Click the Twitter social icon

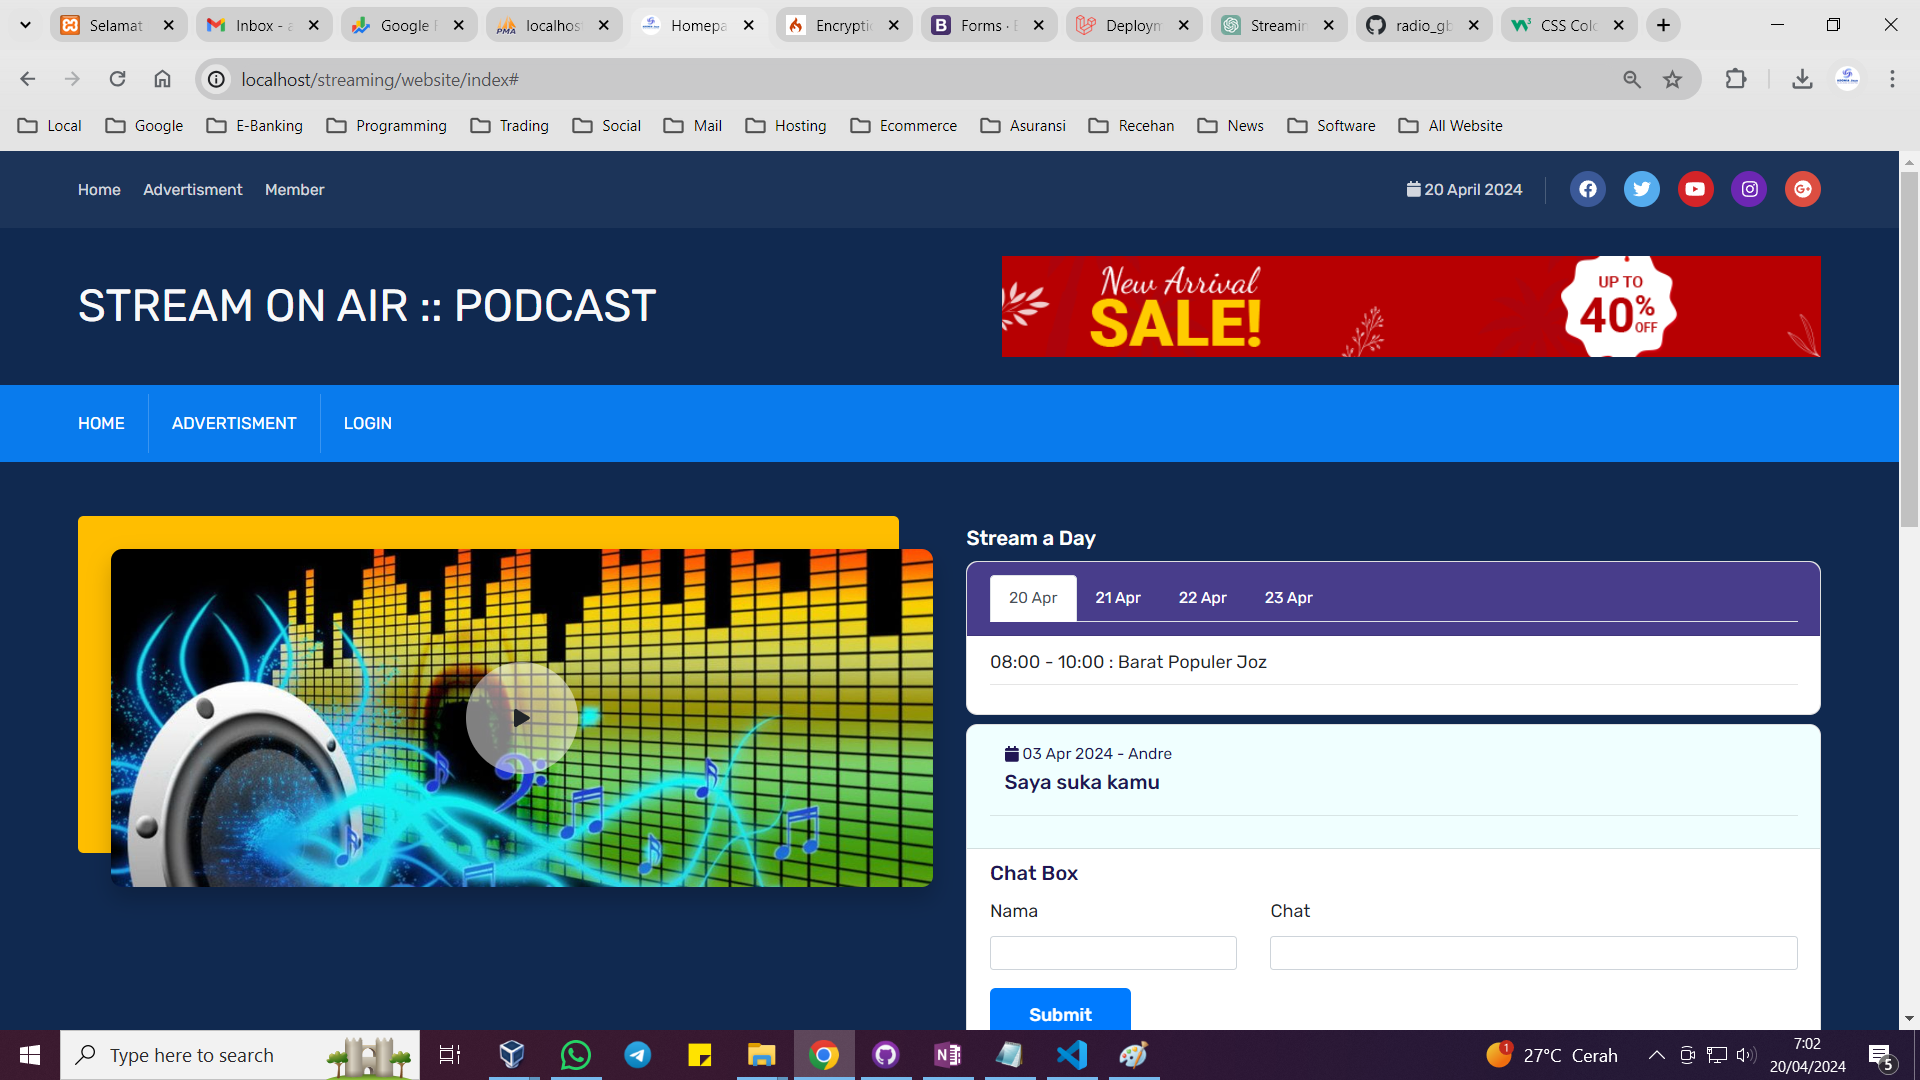(x=1641, y=189)
